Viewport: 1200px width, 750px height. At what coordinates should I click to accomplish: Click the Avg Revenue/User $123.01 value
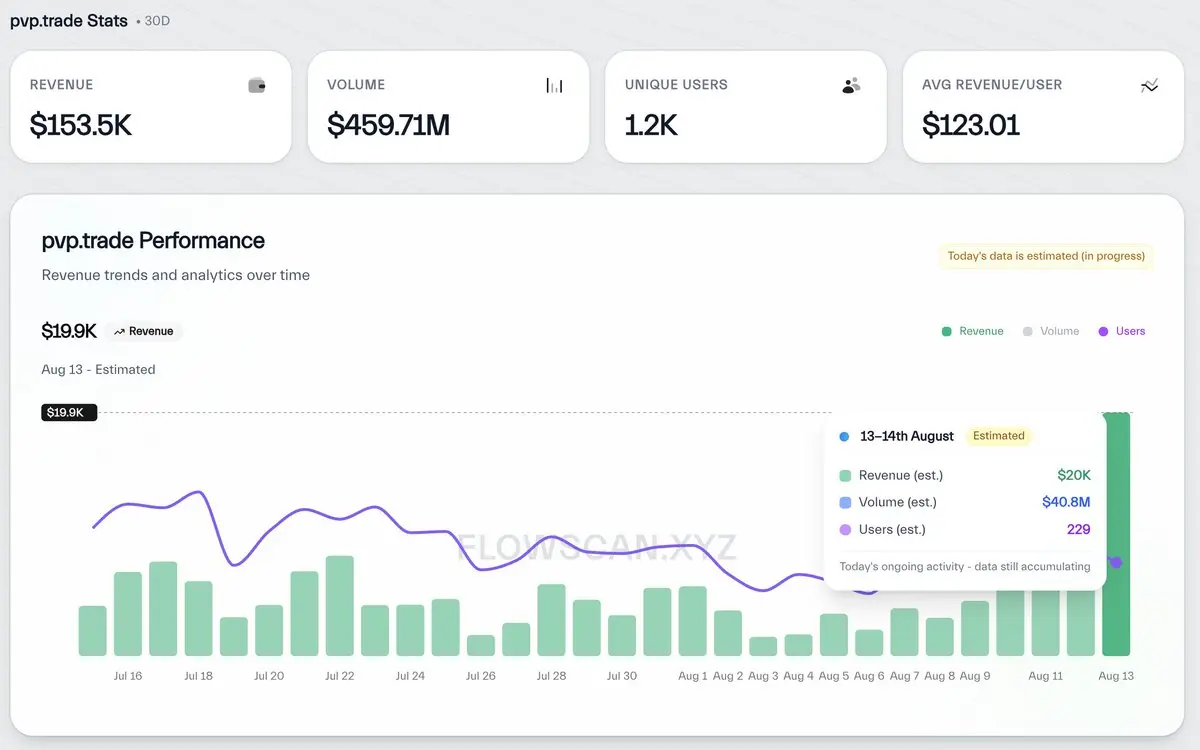coord(971,125)
